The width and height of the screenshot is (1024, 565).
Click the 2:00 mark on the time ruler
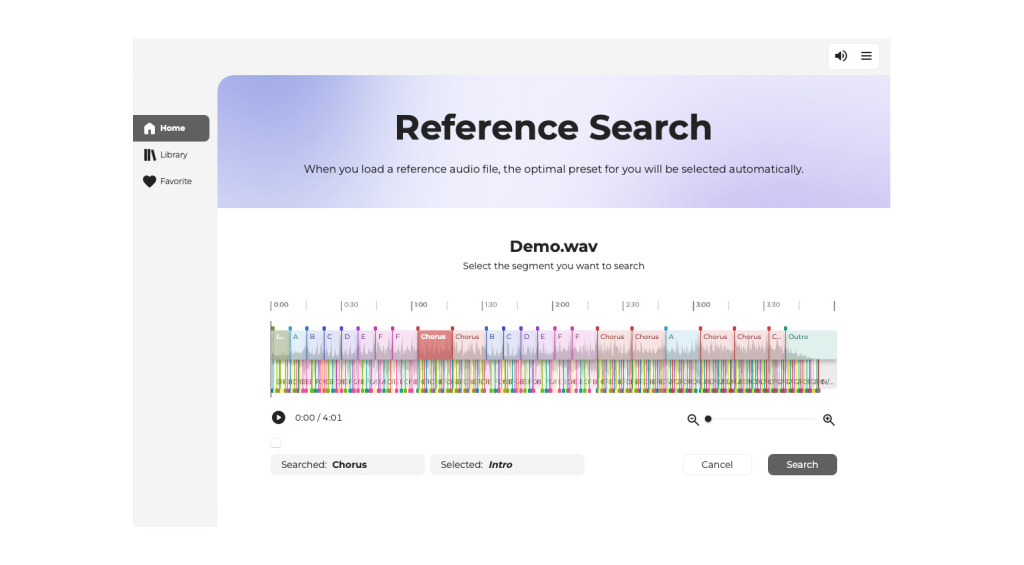[561, 305]
